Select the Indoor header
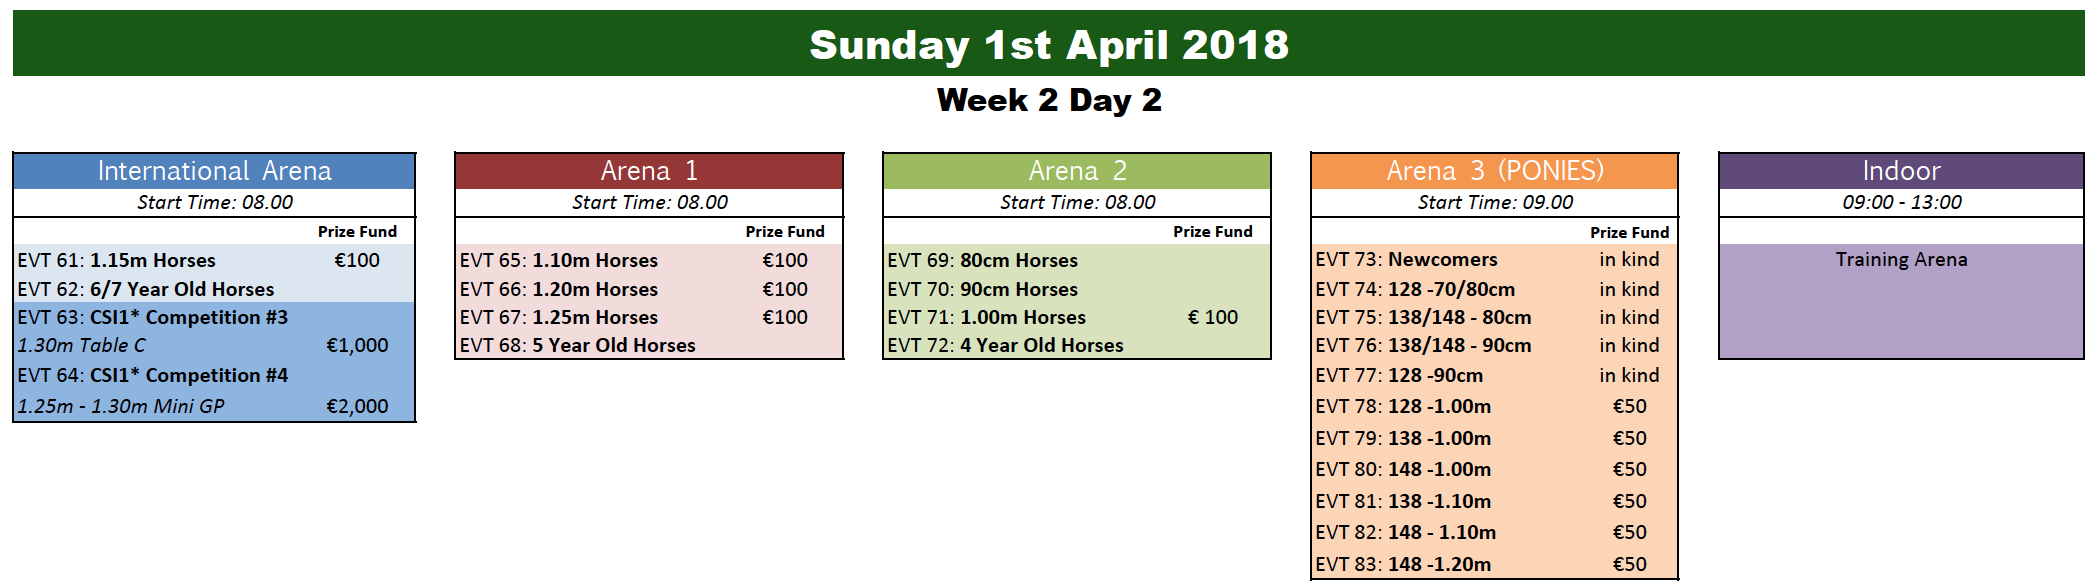The width and height of the screenshot is (2094, 588). coord(1901,171)
